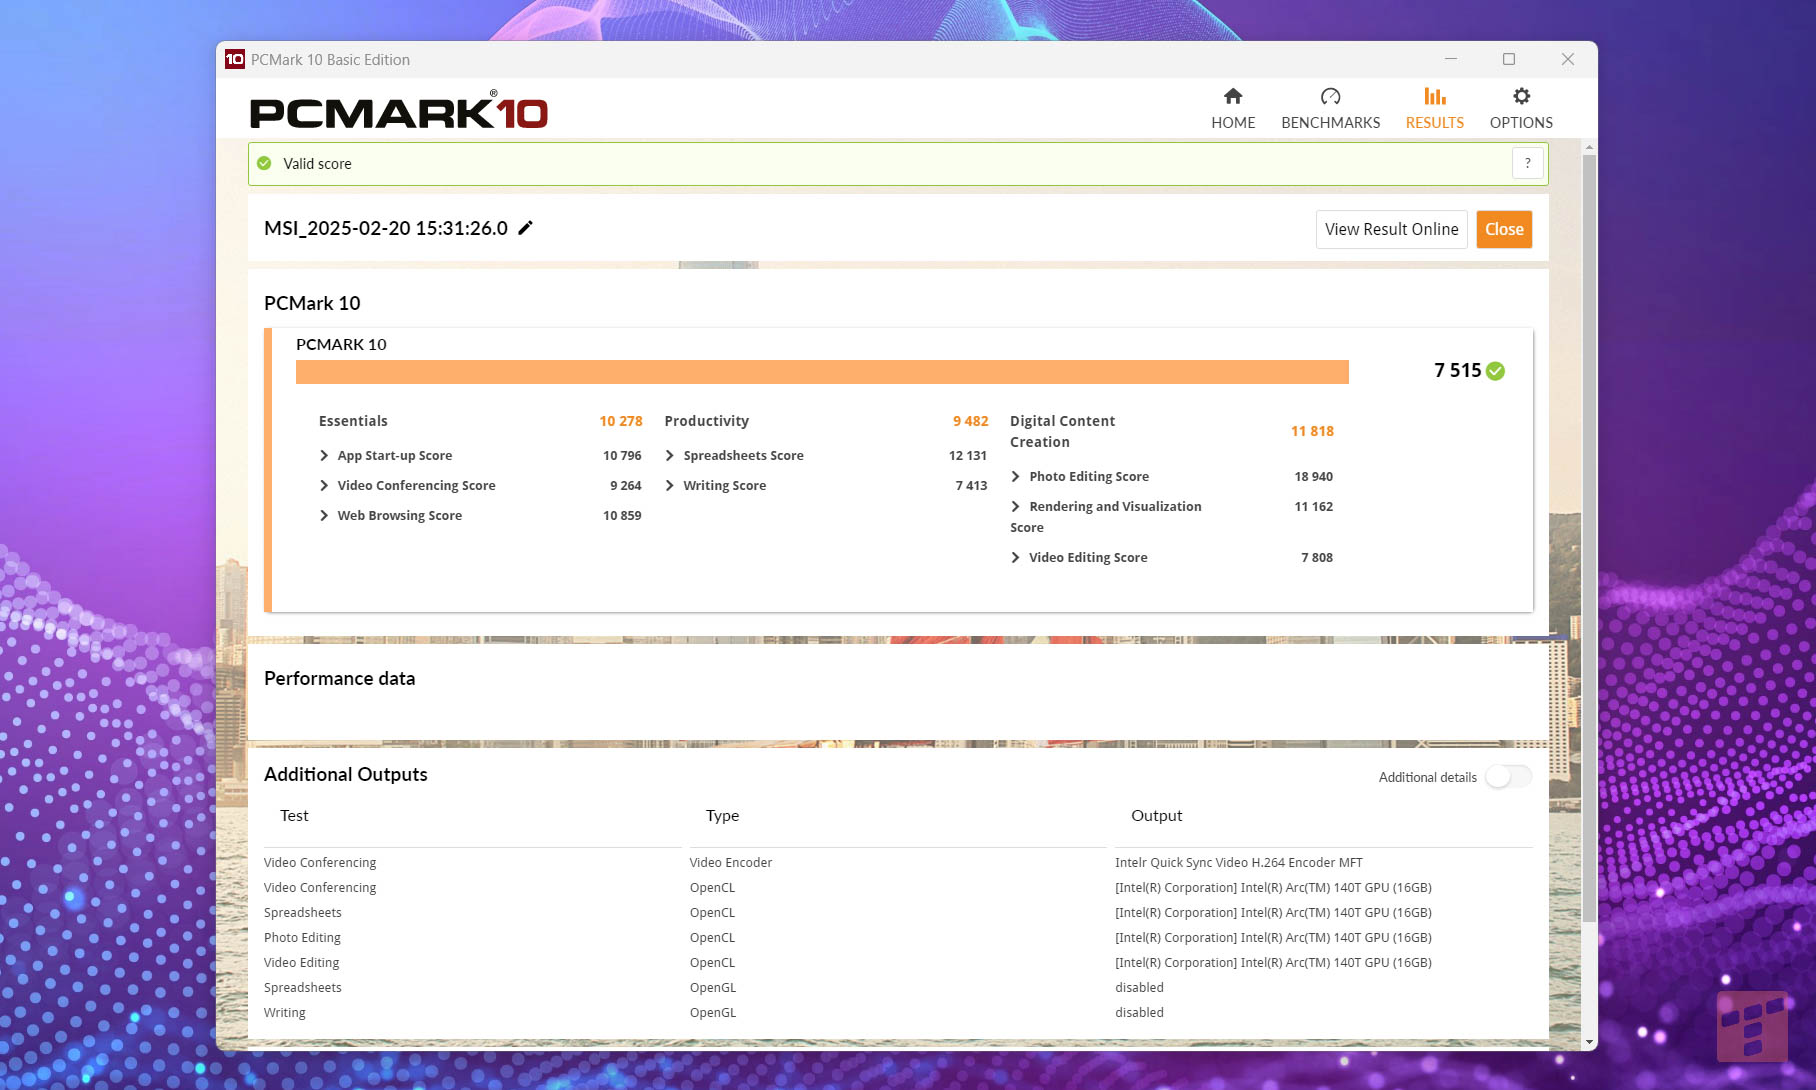
Task: Click the result name MSI_2025-02-20 15:31:26.0
Action: (386, 228)
